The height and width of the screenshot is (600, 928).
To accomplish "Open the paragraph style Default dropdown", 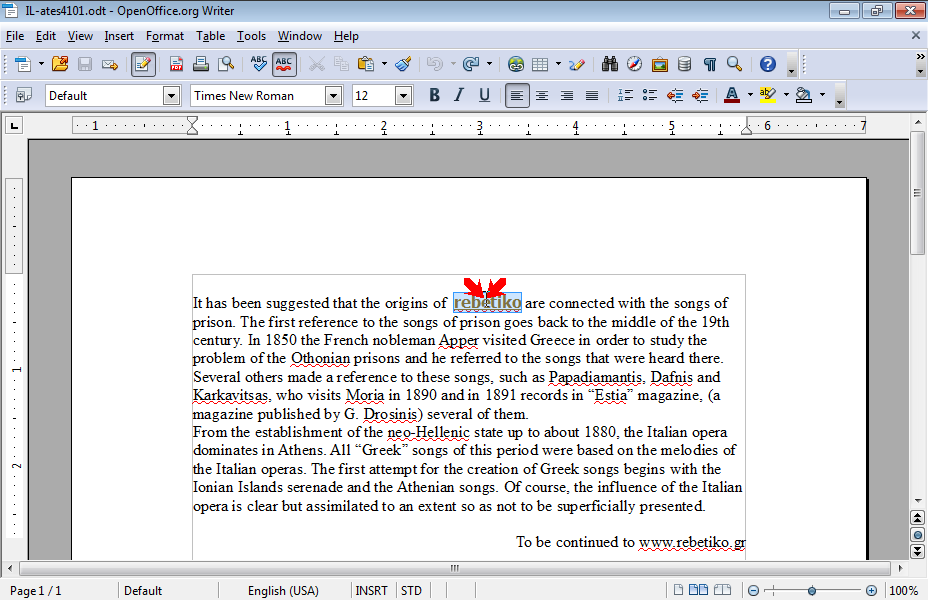I will click(x=172, y=95).
